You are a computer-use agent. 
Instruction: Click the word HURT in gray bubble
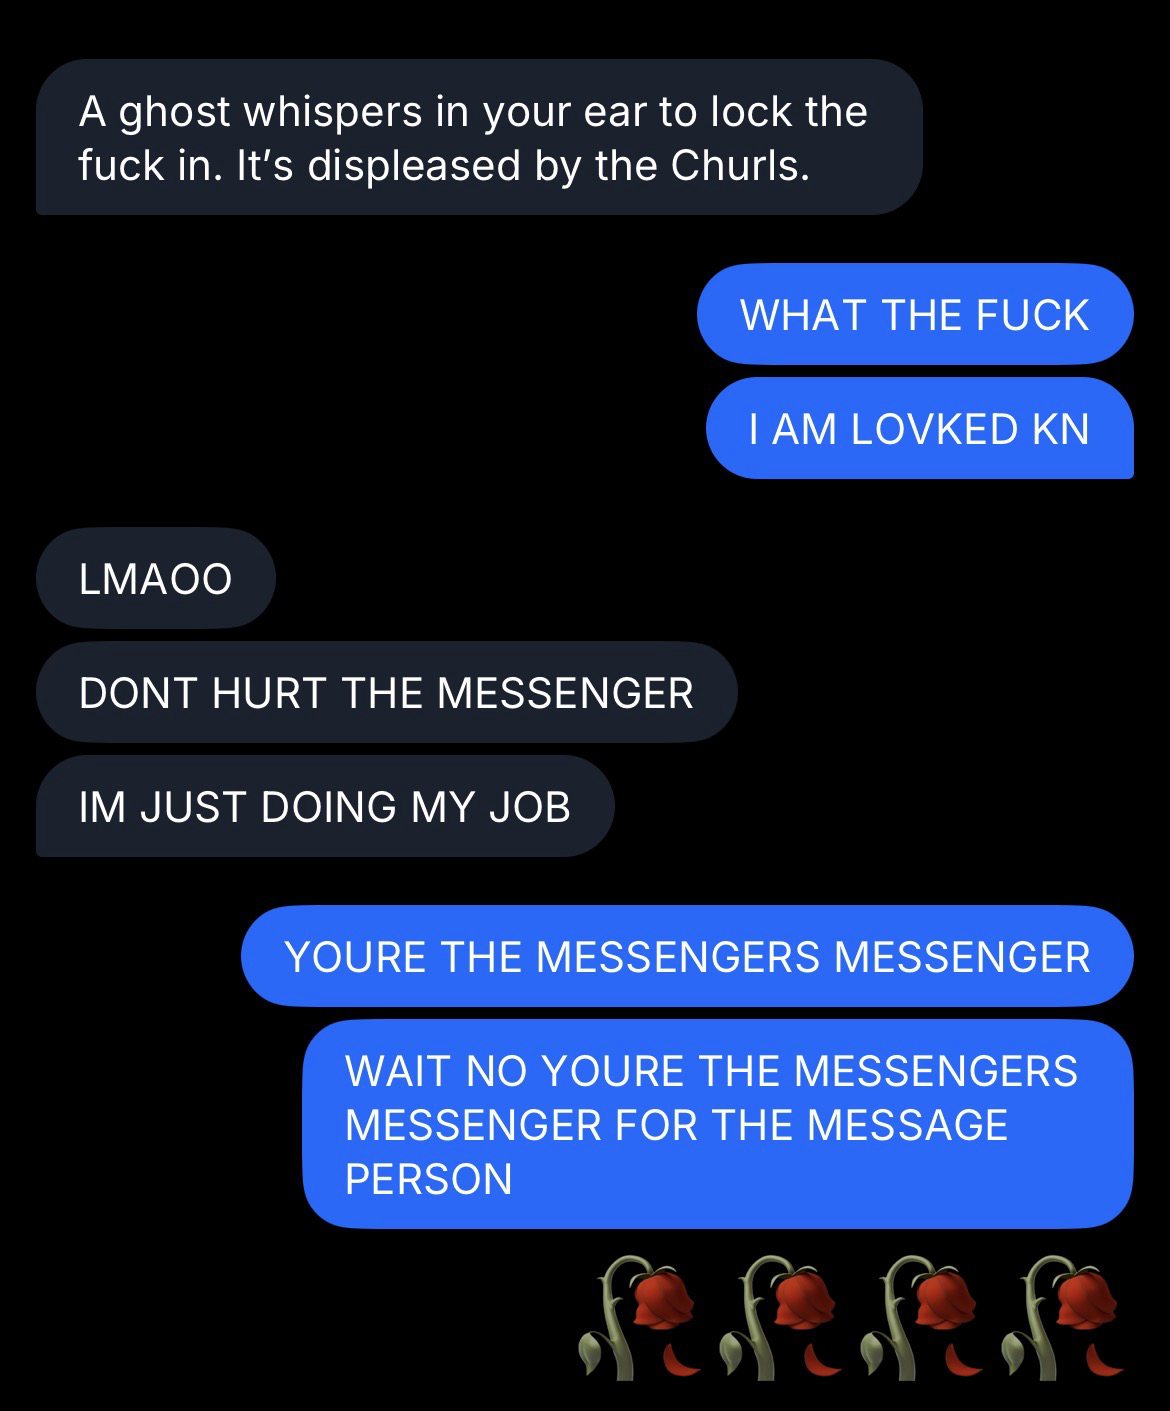[269, 693]
